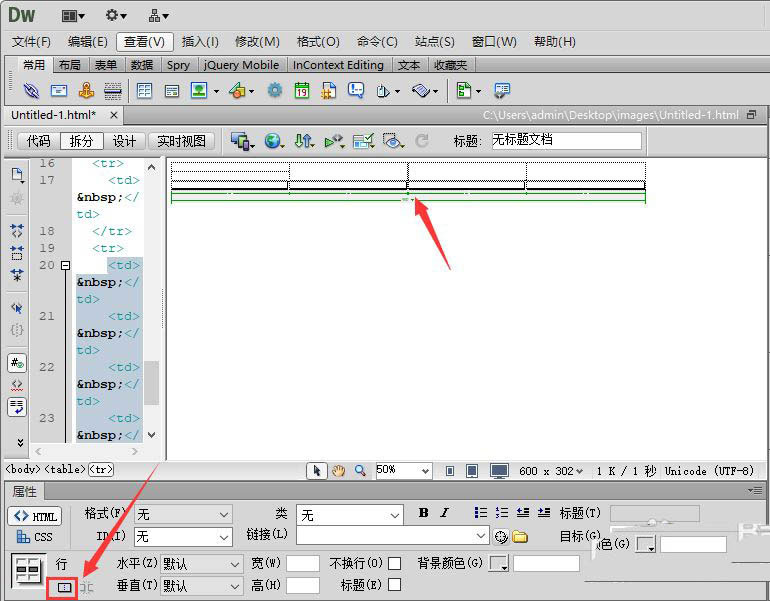
Task: Insert a named anchor icon
Action: pyautogui.click(x=86, y=90)
